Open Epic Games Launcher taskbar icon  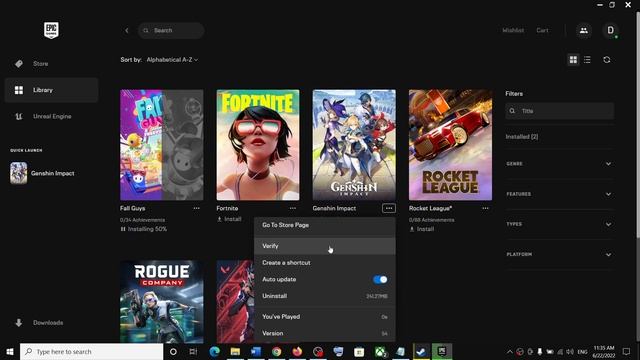pos(442,351)
